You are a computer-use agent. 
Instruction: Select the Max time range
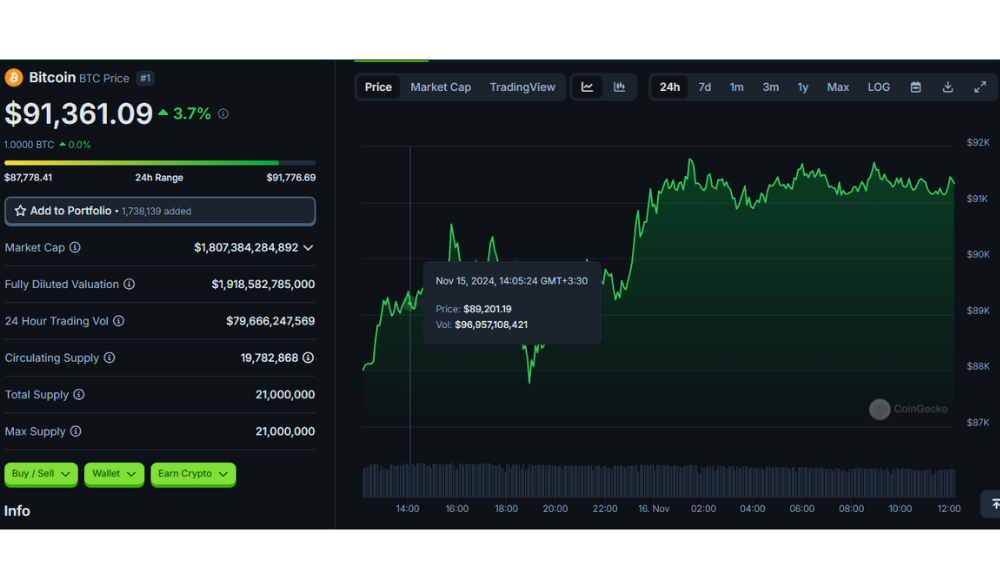(838, 87)
